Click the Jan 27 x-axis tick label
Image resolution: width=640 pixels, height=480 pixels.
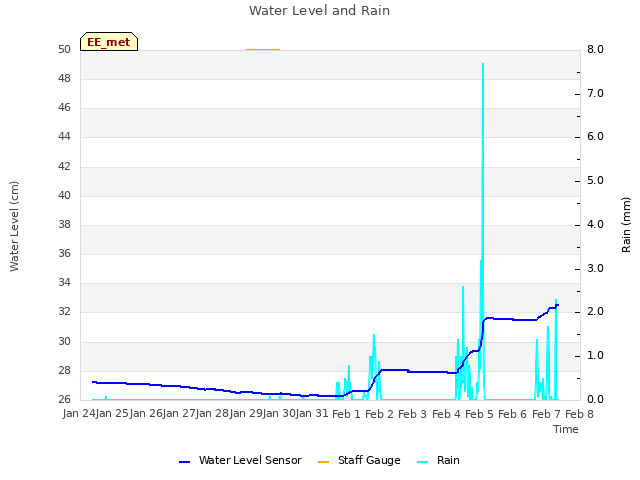(x=179, y=414)
